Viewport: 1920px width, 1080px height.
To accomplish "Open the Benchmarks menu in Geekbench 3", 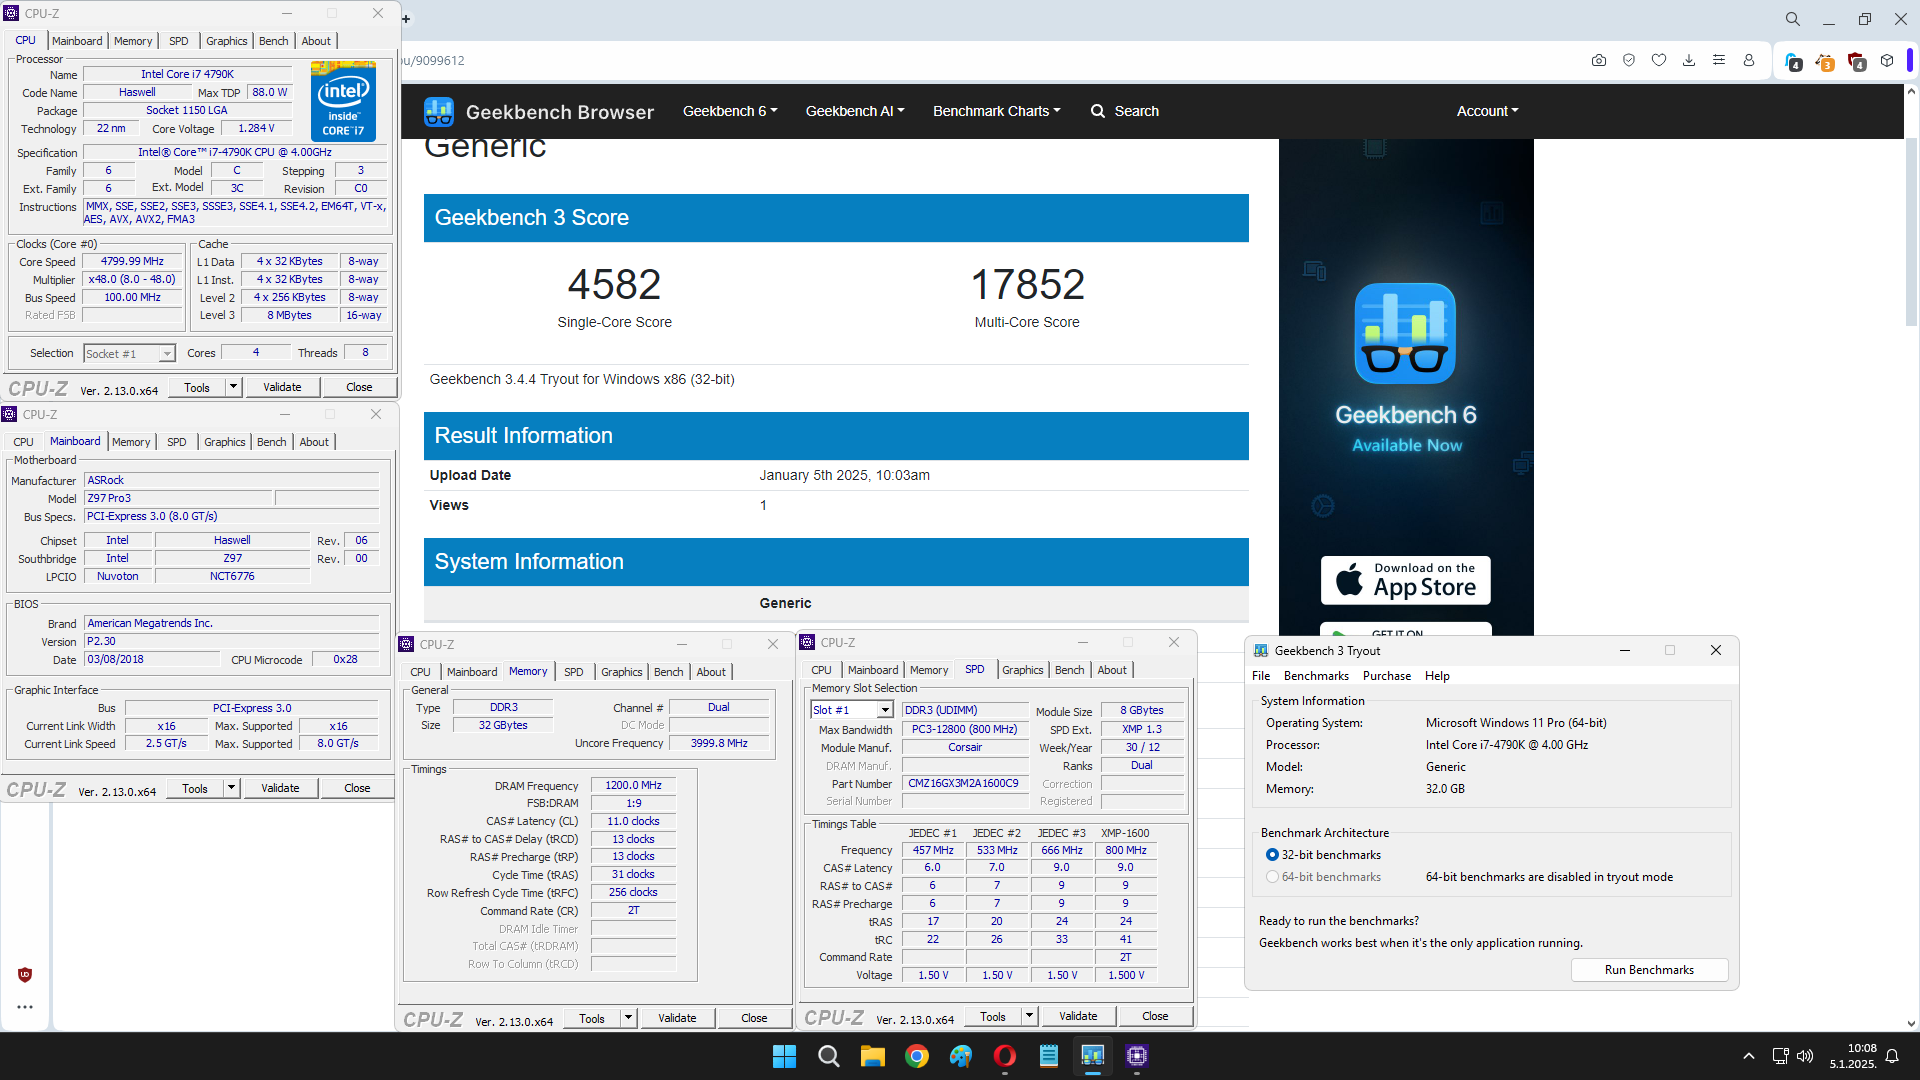I will click(x=1316, y=676).
